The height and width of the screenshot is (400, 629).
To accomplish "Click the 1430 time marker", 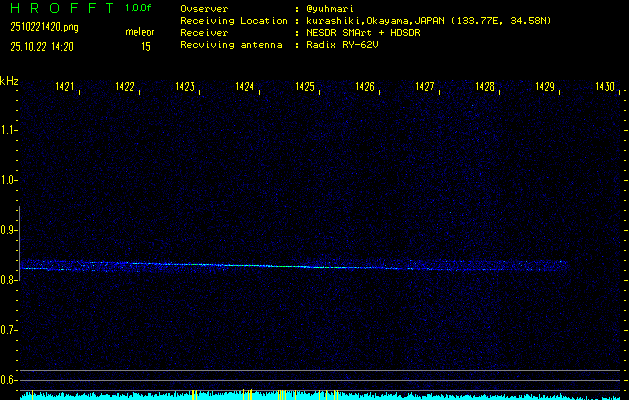I will pyautogui.click(x=605, y=88).
